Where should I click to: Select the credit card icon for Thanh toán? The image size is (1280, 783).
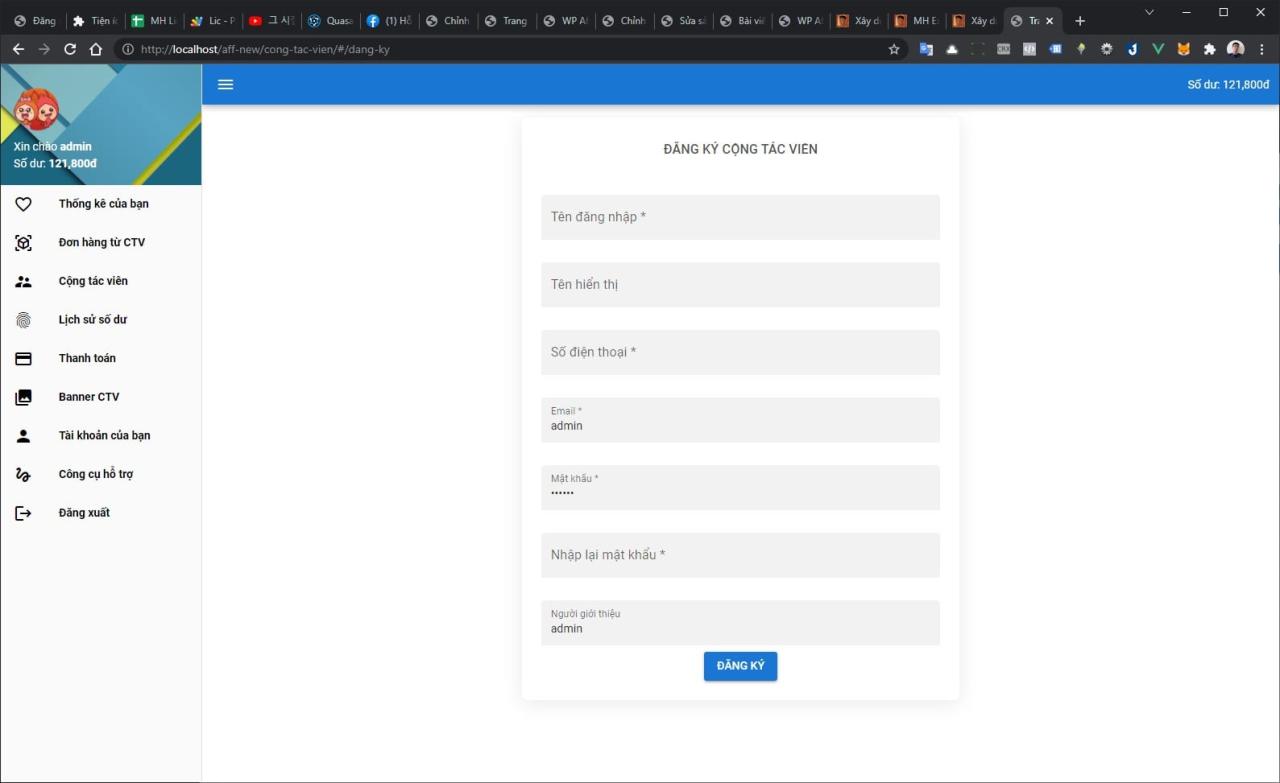pyautogui.click(x=23, y=358)
